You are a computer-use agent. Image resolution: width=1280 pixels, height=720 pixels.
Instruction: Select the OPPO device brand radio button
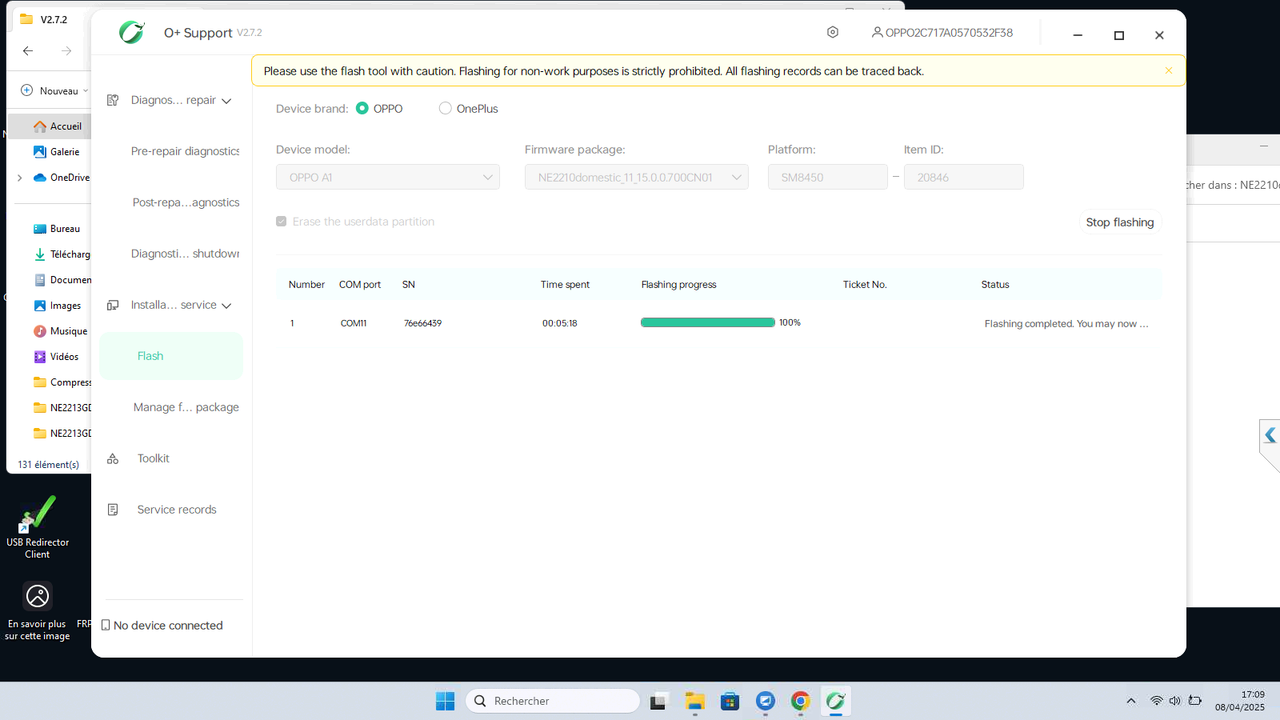pos(362,108)
